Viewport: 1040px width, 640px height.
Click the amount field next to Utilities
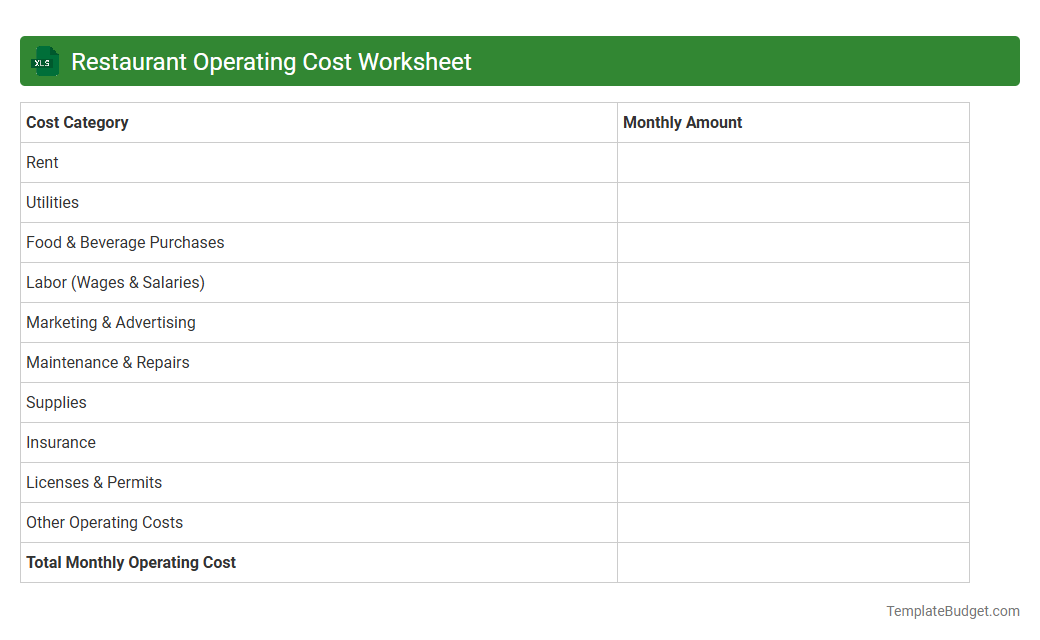pyautogui.click(x=793, y=202)
